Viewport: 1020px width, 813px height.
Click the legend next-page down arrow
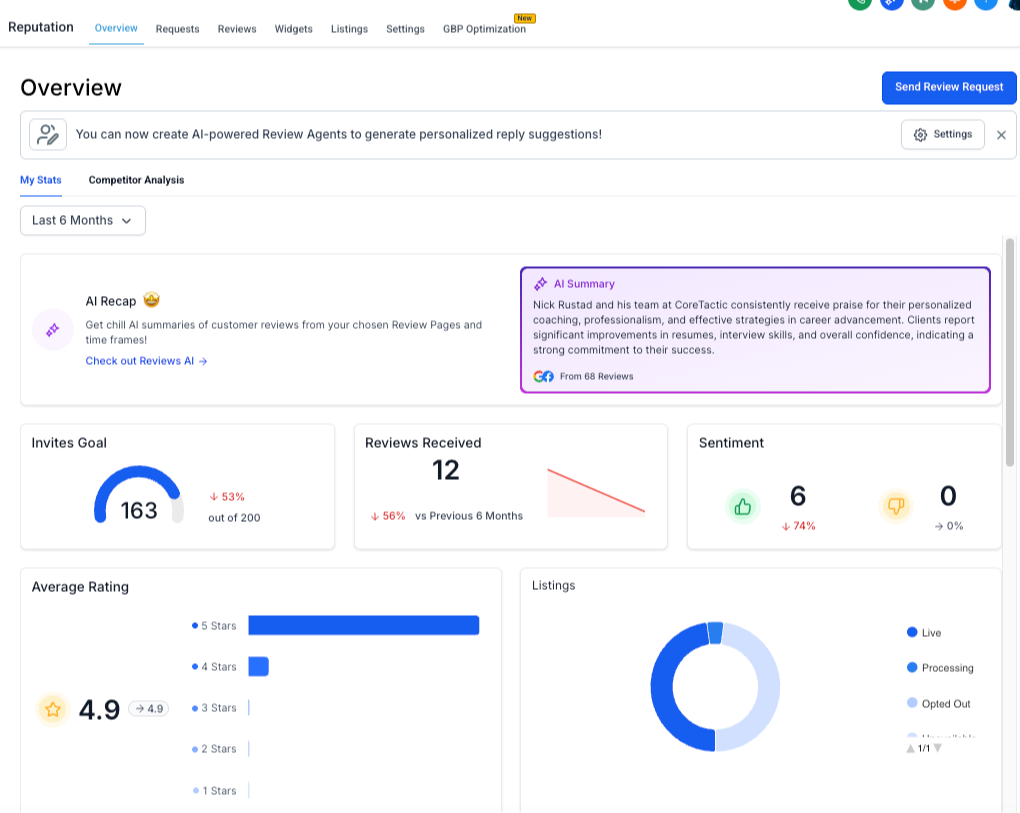(938, 748)
